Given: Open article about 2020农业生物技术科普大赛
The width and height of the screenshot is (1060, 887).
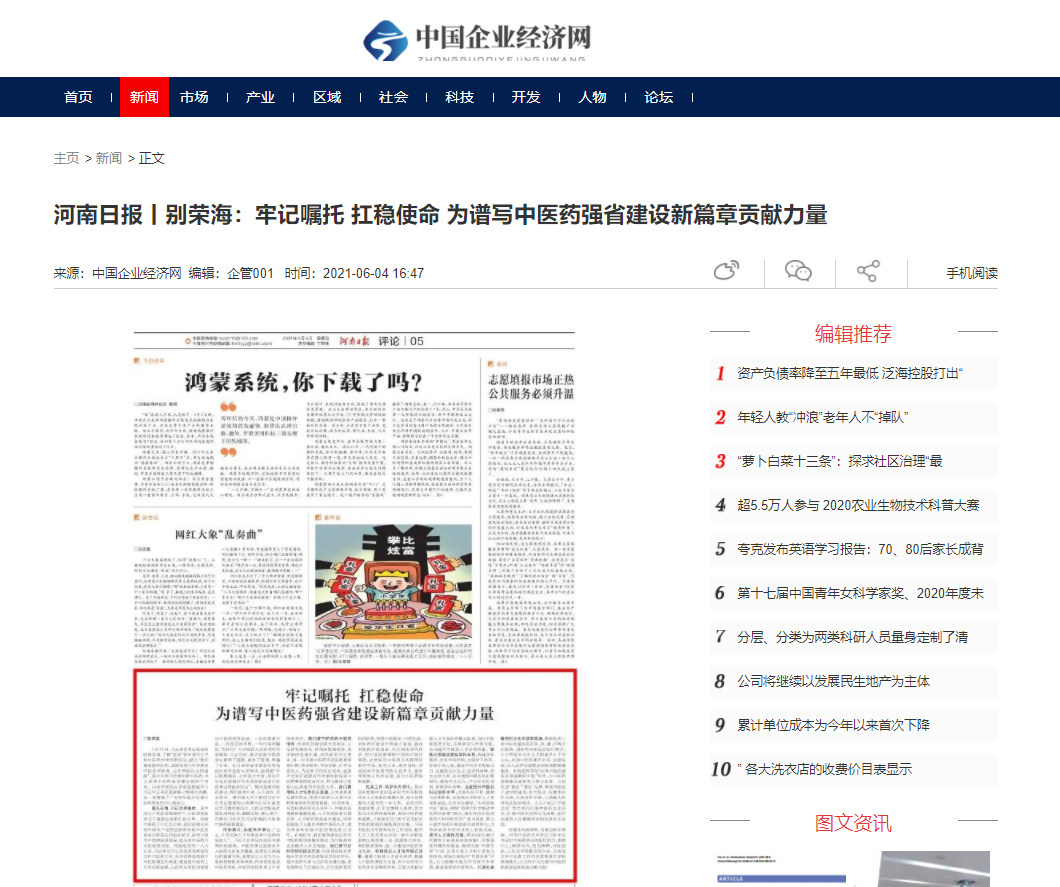Looking at the screenshot, I should [x=858, y=505].
